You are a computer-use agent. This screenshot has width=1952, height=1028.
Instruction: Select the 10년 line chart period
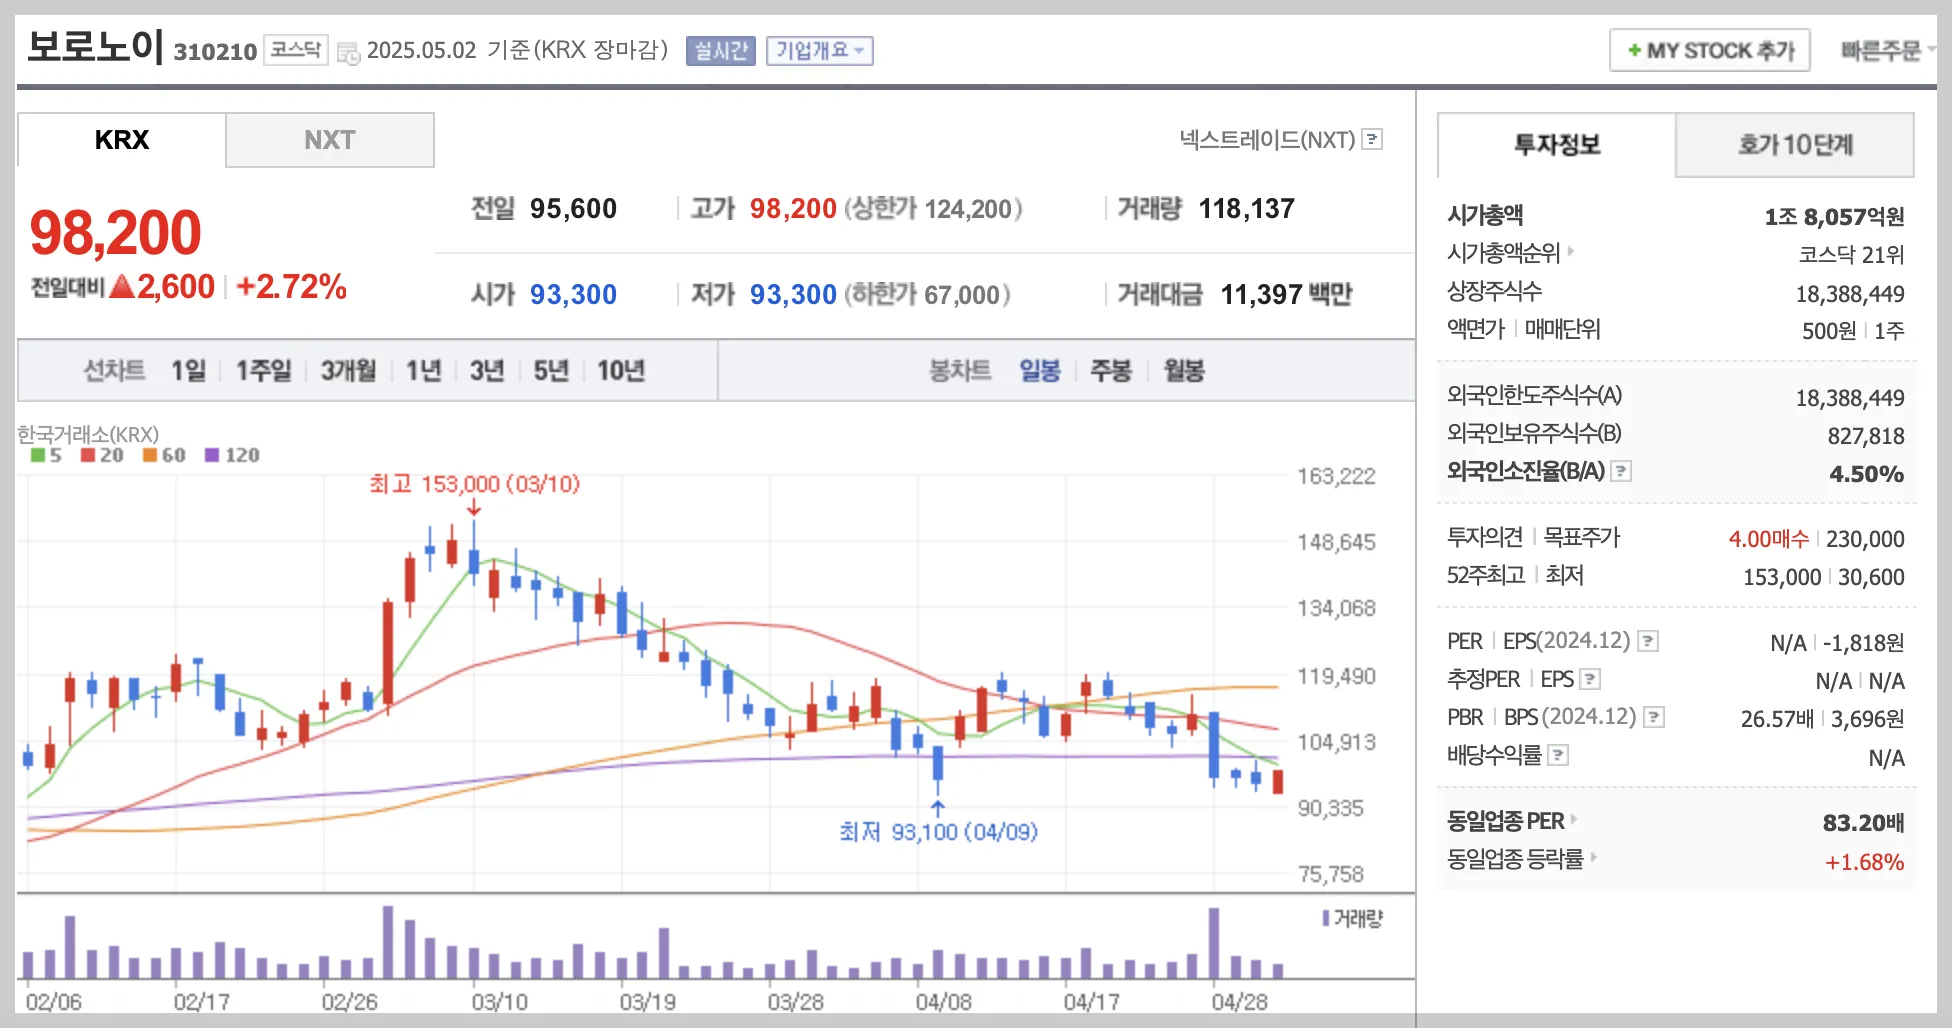(x=621, y=371)
